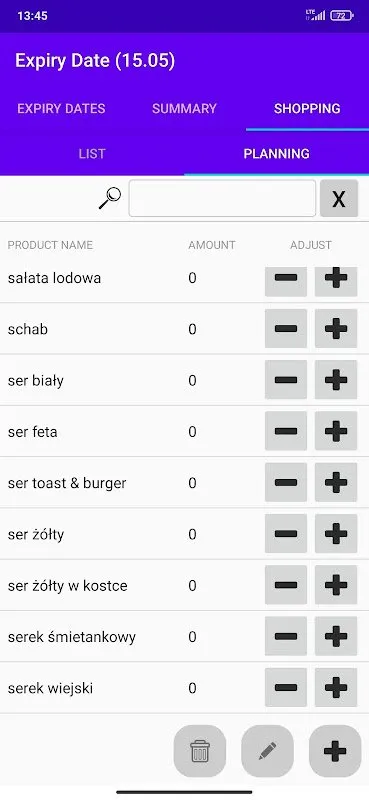Decrease amount of ser żółty
Viewport: 369px width, 800px height.
coord(286,534)
